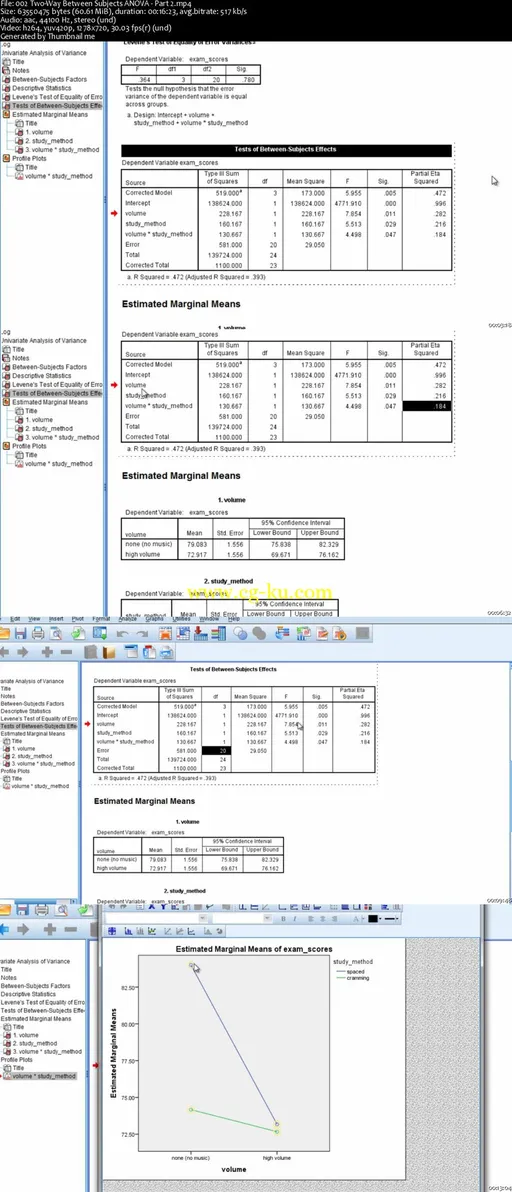Click the Promote arrow above the df 20 table
This screenshot has width=512, height=1192.
4,652
